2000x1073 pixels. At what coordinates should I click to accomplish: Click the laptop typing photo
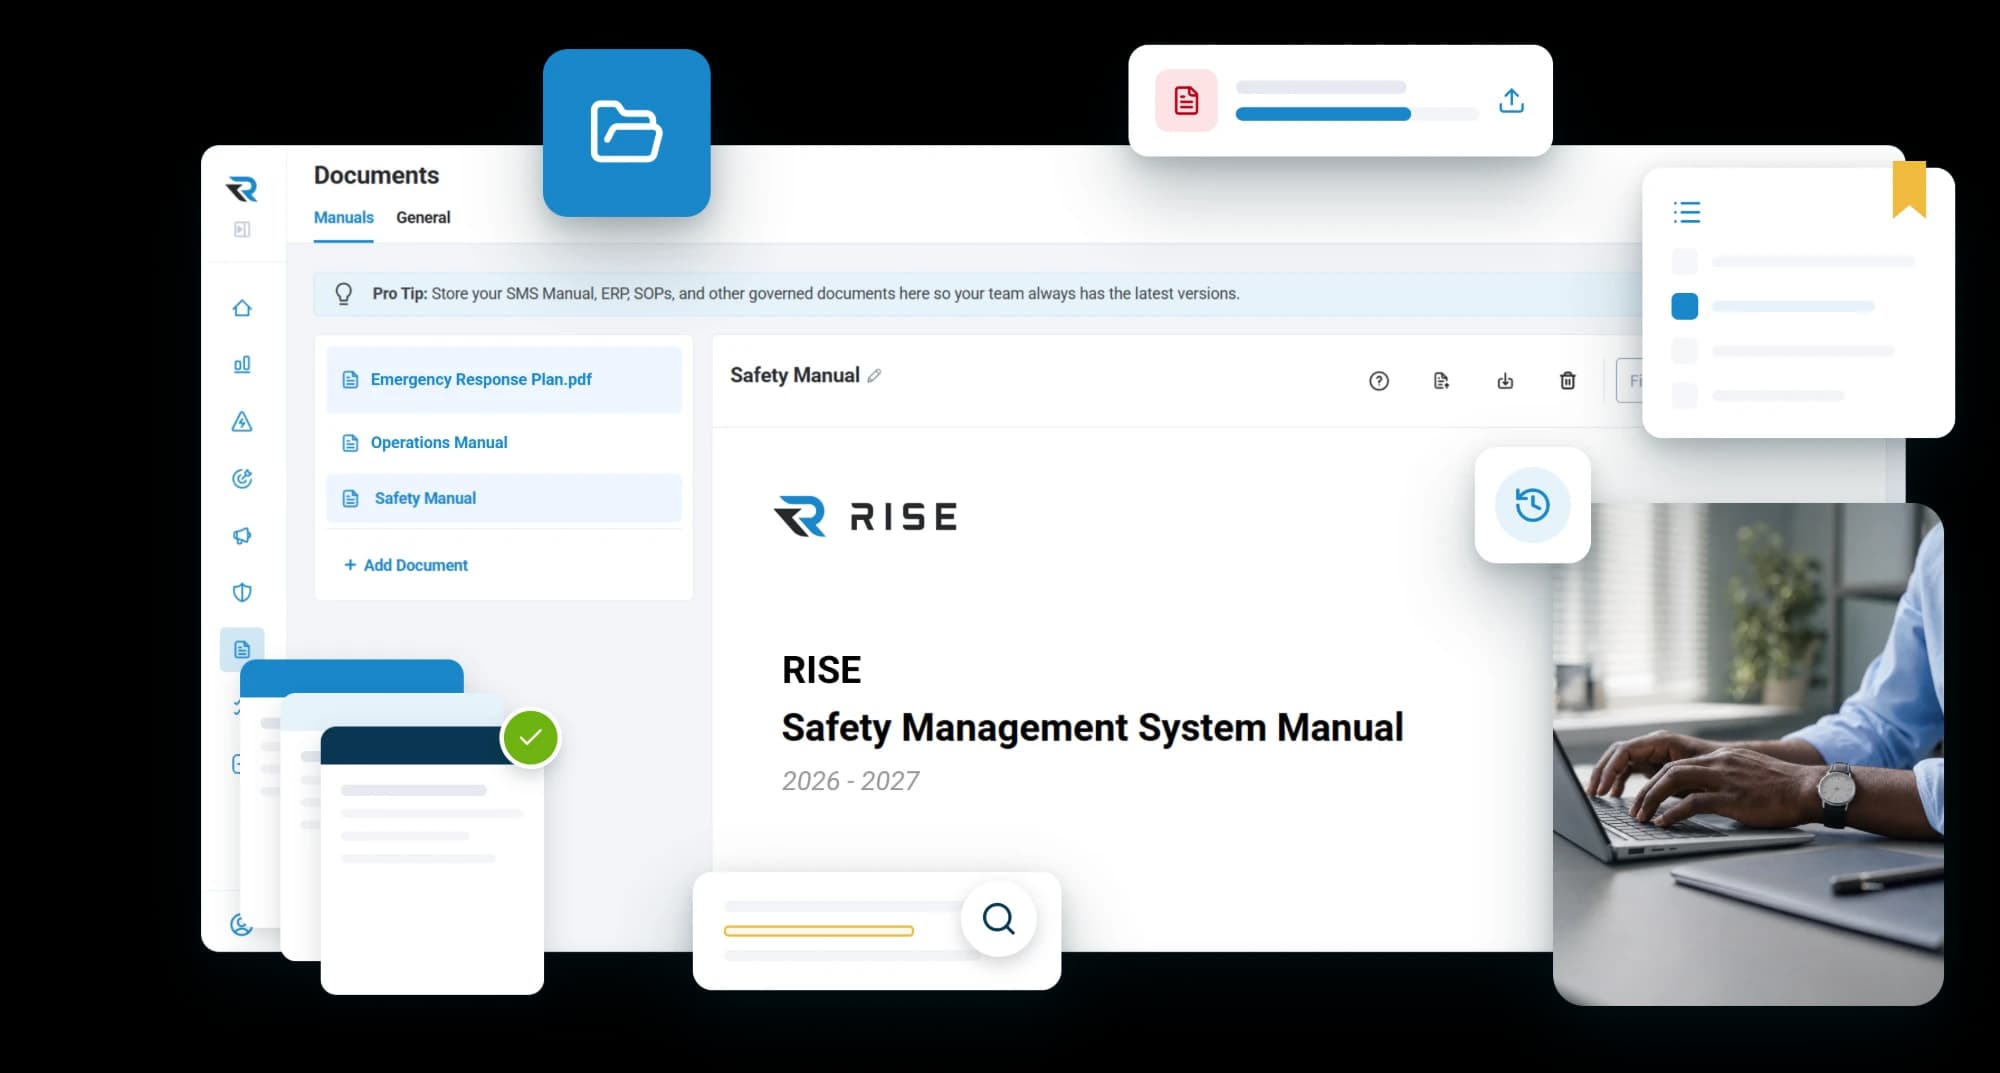(1748, 754)
